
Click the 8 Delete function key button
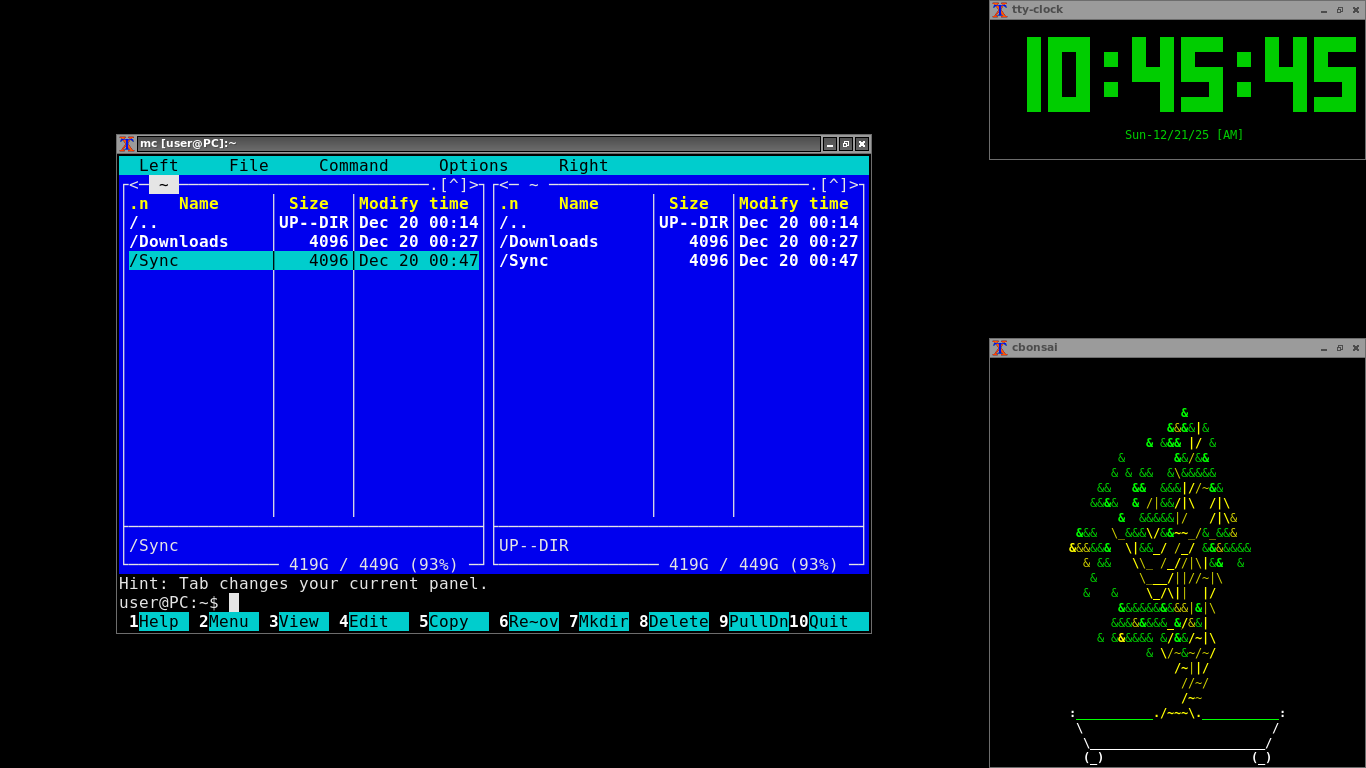[674, 621]
